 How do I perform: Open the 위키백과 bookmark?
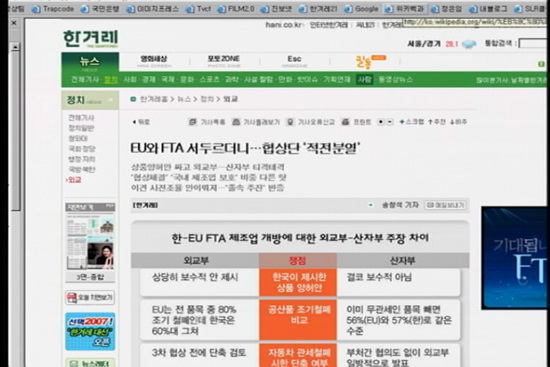pos(405,9)
